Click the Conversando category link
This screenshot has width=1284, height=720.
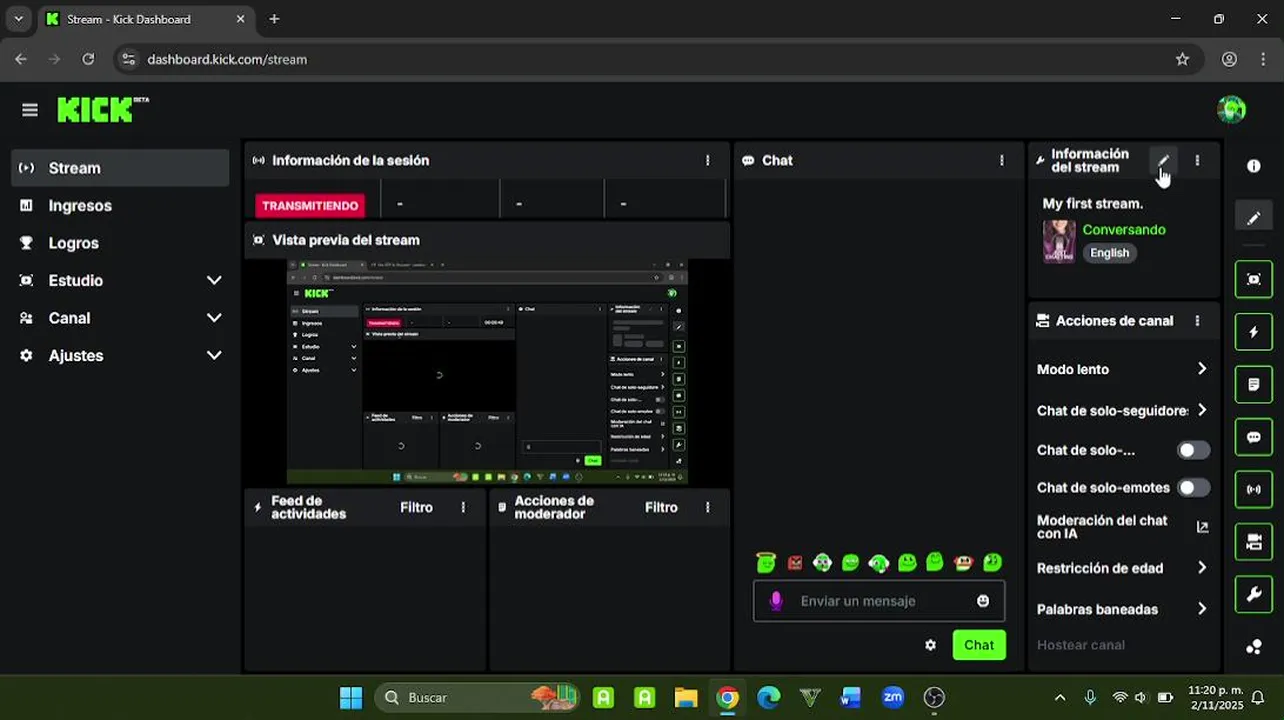click(1124, 230)
